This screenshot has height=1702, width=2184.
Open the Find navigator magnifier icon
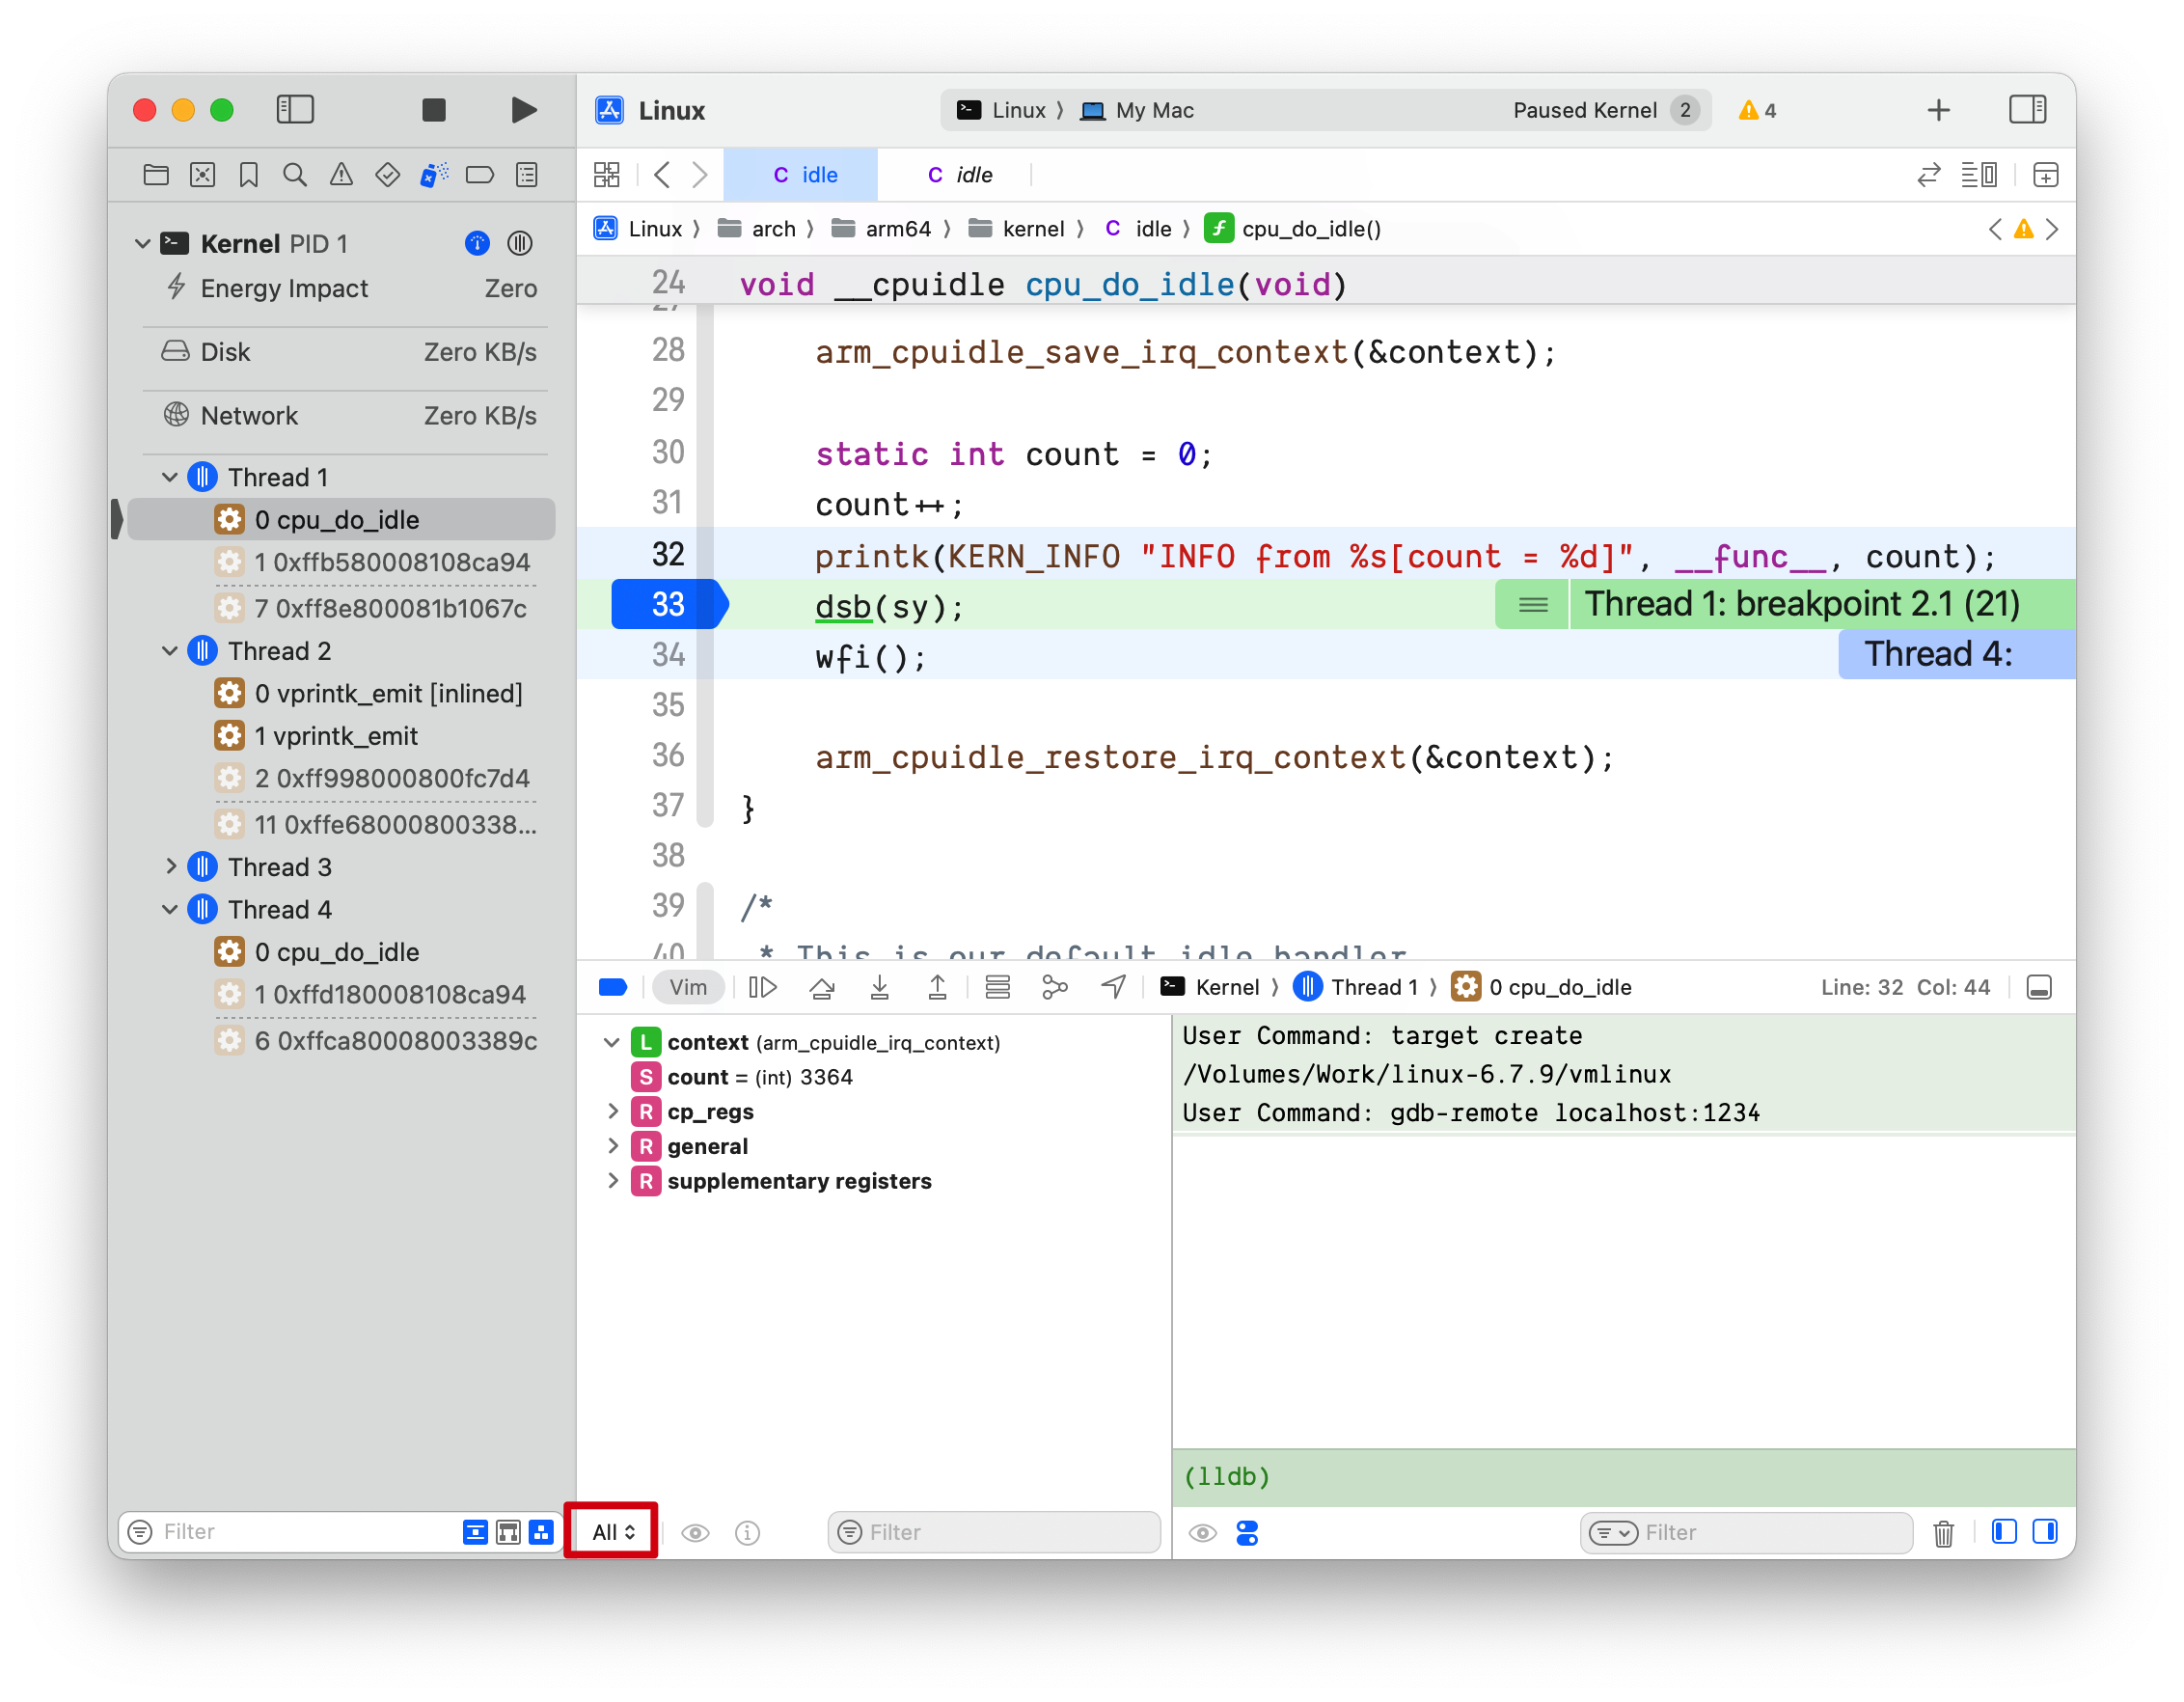(x=294, y=175)
